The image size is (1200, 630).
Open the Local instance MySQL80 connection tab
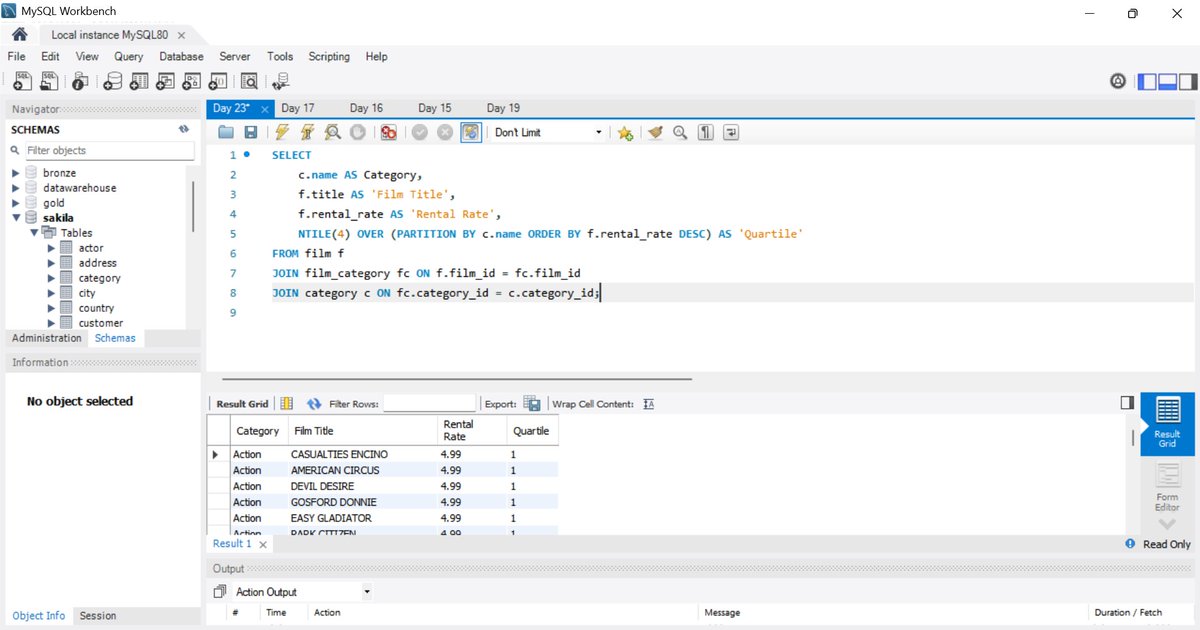click(110, 34)
